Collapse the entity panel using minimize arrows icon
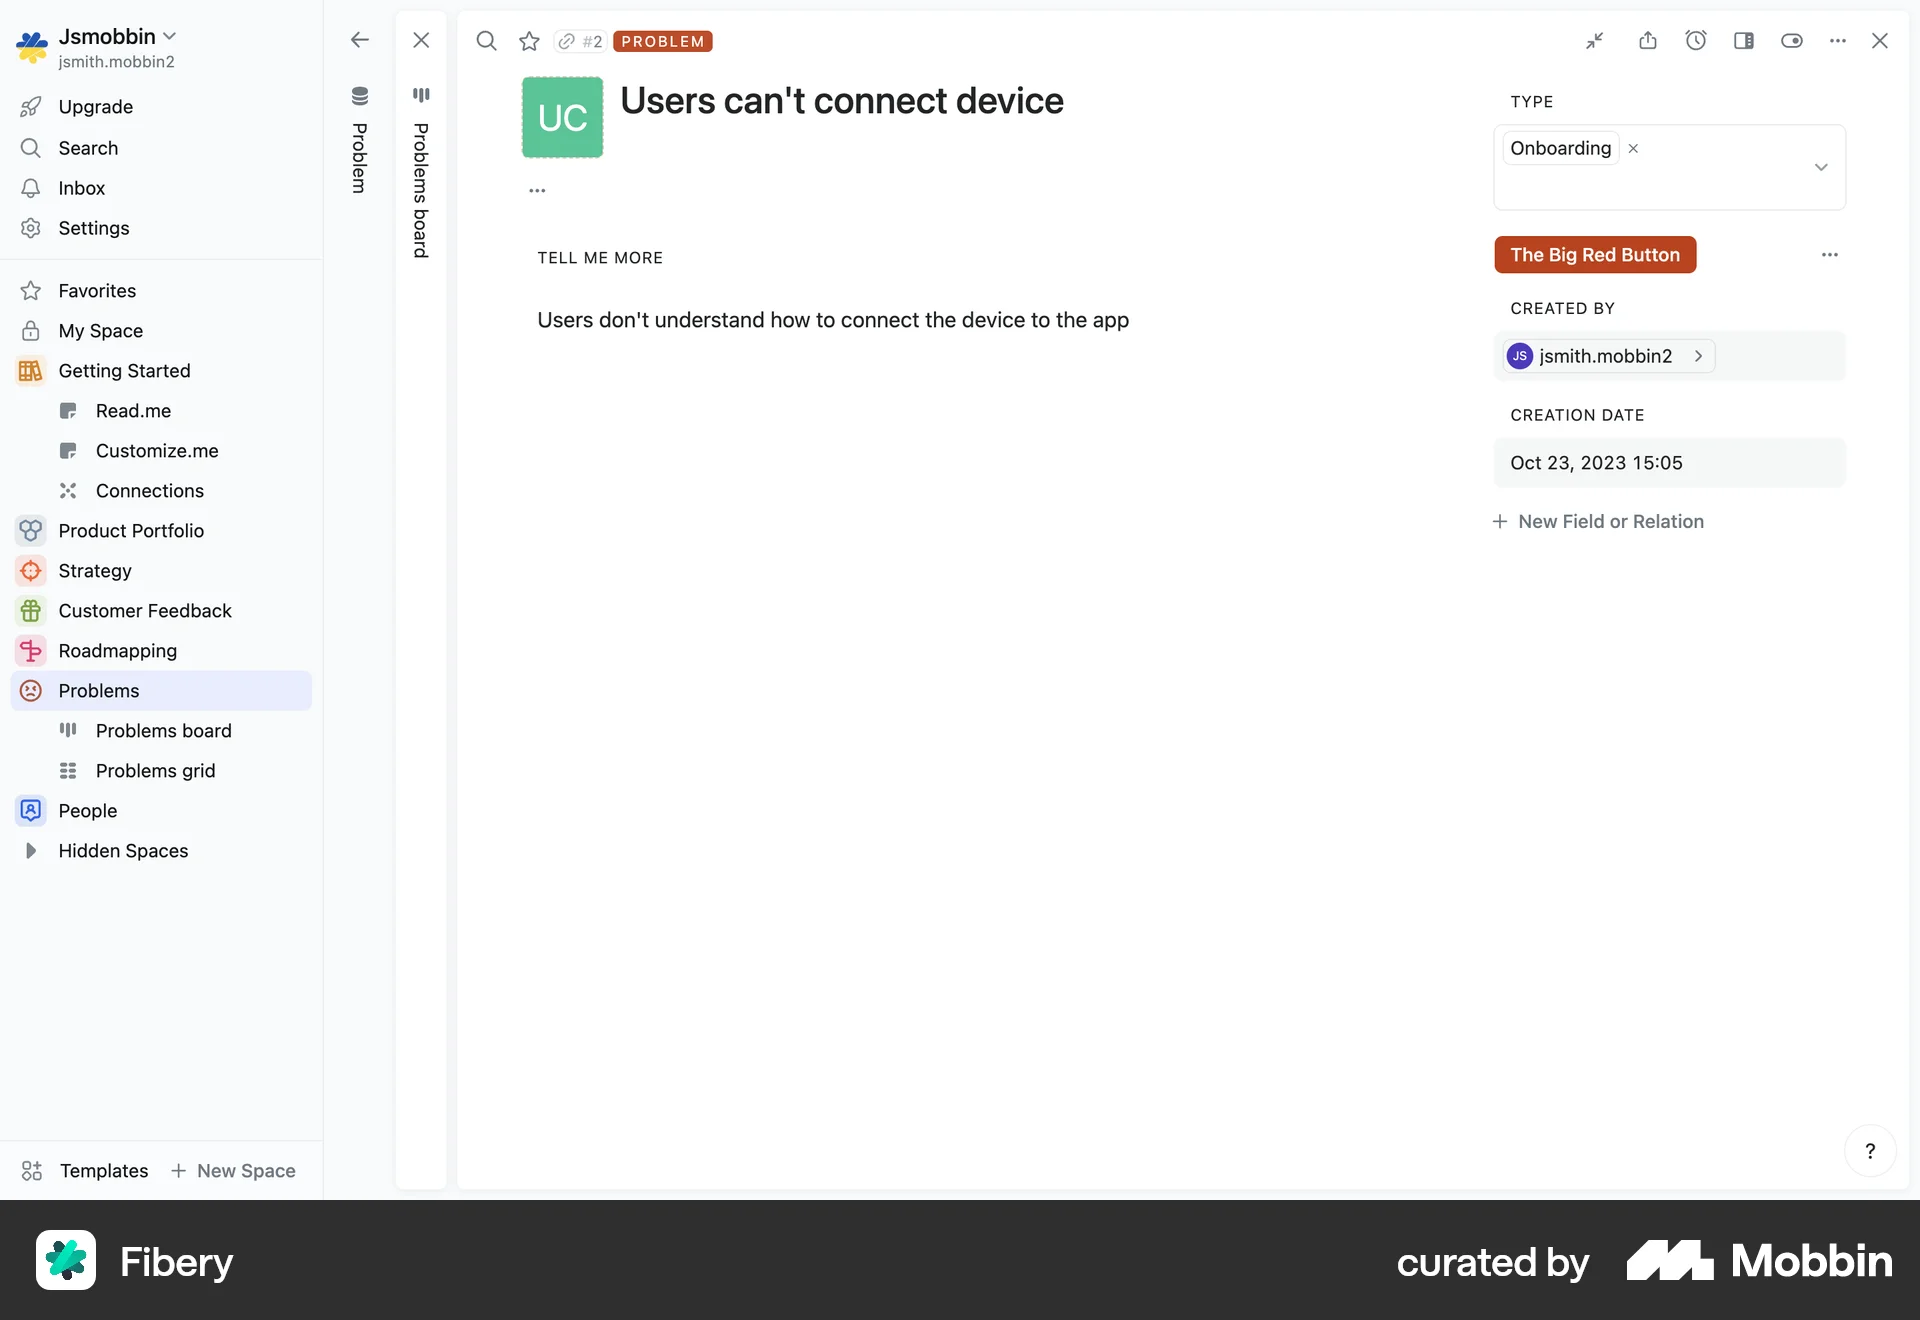 tap(1595, 41)
